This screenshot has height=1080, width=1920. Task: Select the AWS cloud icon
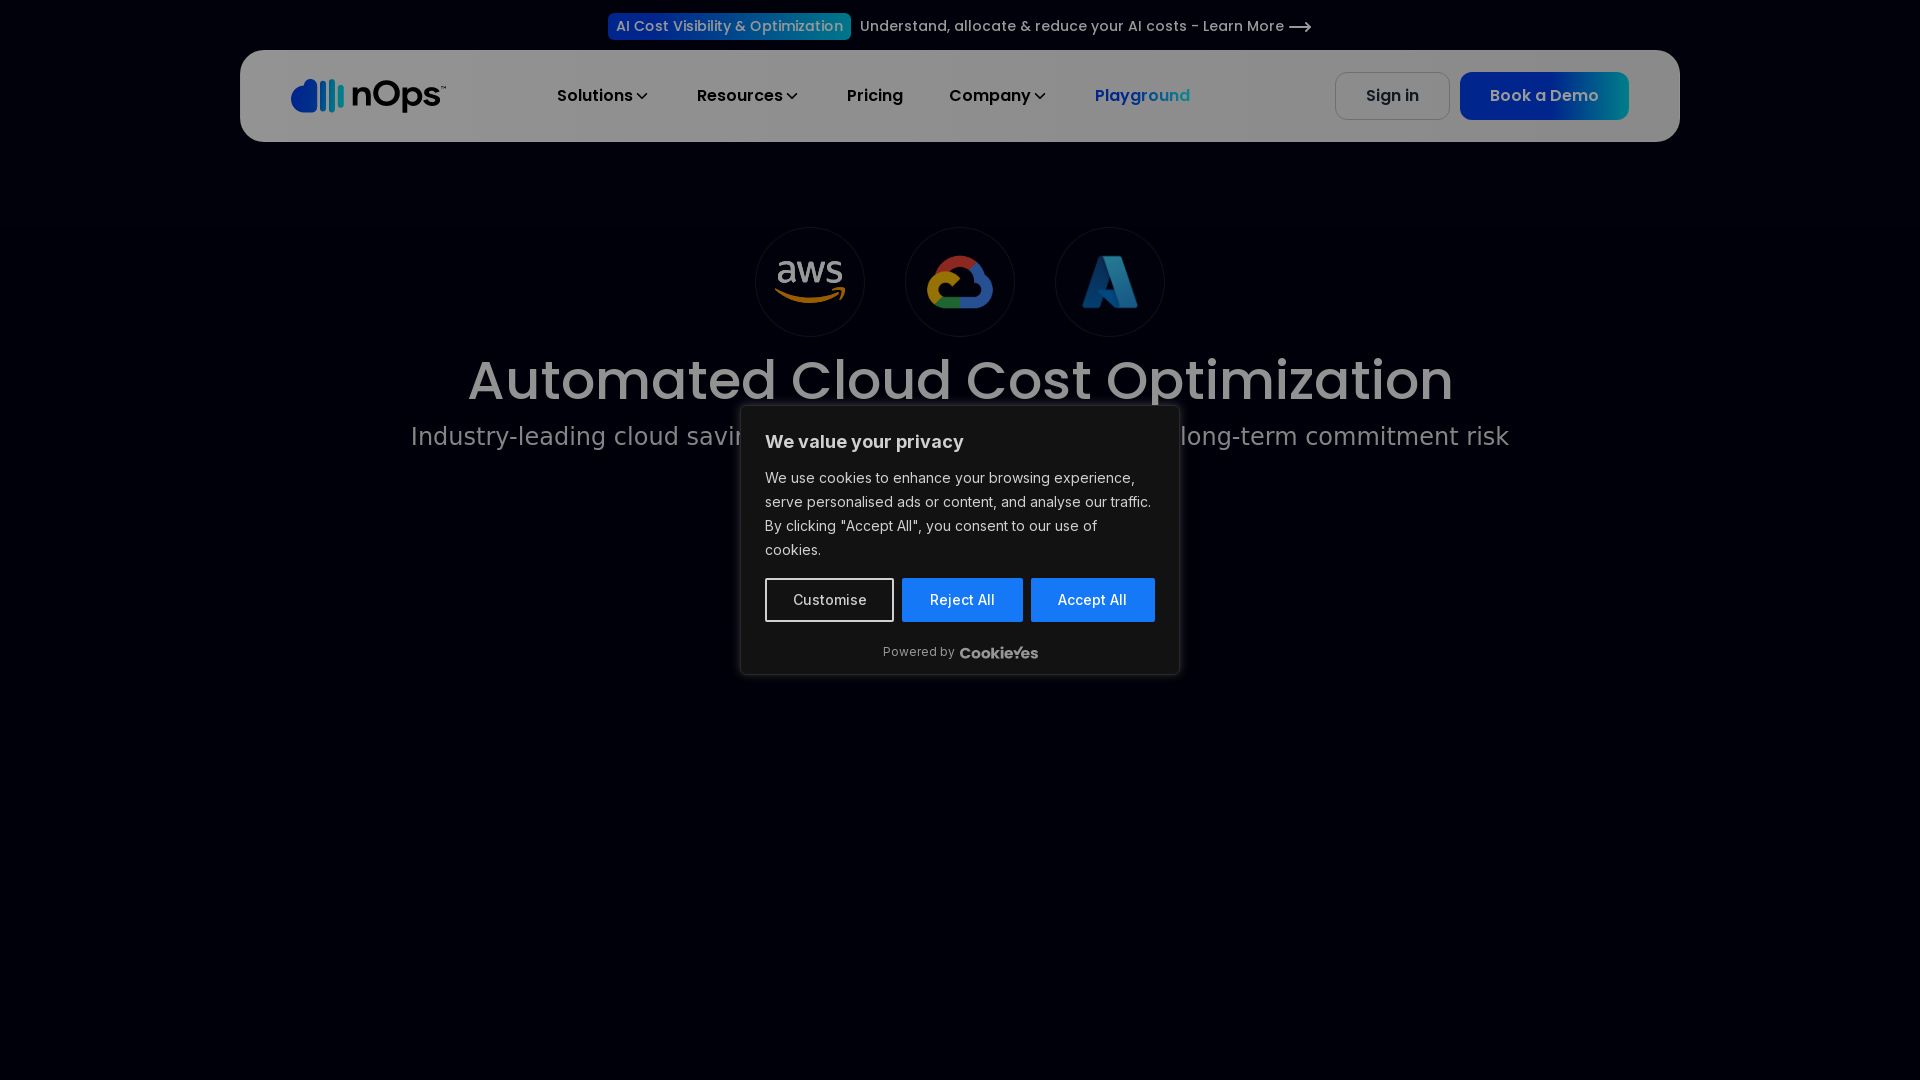[x=810, y=282]
